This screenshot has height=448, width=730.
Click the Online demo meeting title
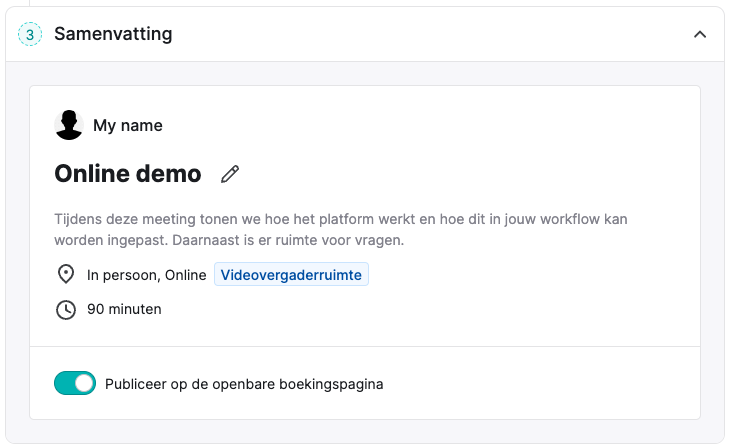(x=128, y=174)
